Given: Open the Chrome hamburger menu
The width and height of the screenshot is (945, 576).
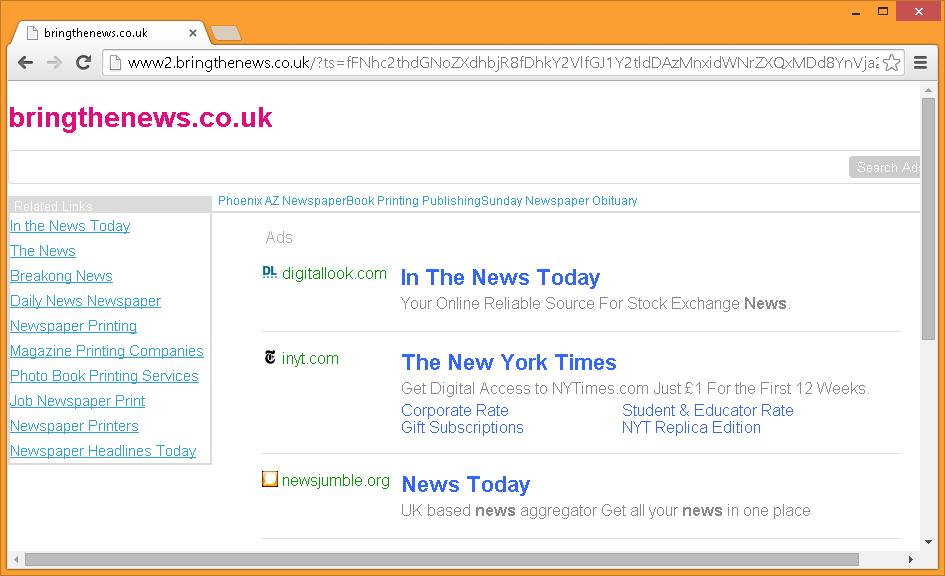Looking at the screenshot, I should point(920,63).
